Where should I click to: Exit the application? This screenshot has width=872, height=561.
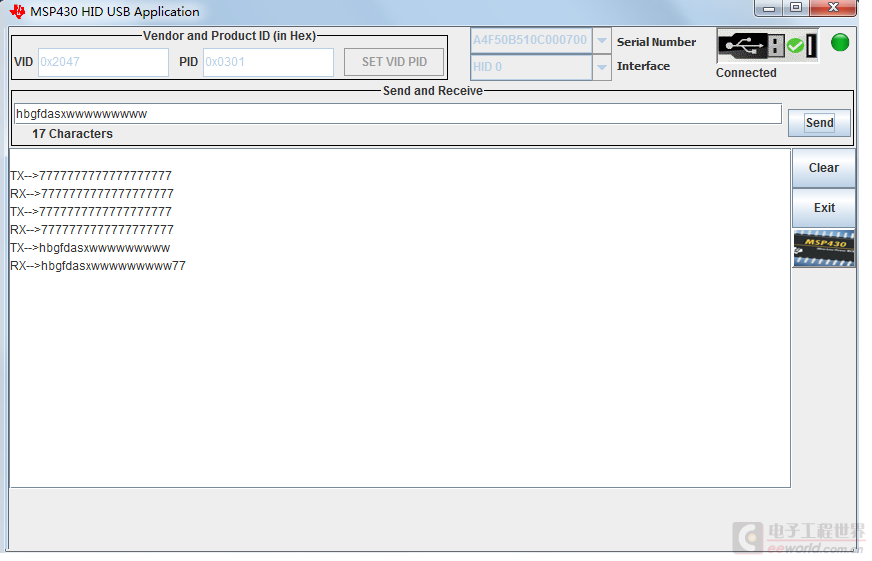coord(824,208)
